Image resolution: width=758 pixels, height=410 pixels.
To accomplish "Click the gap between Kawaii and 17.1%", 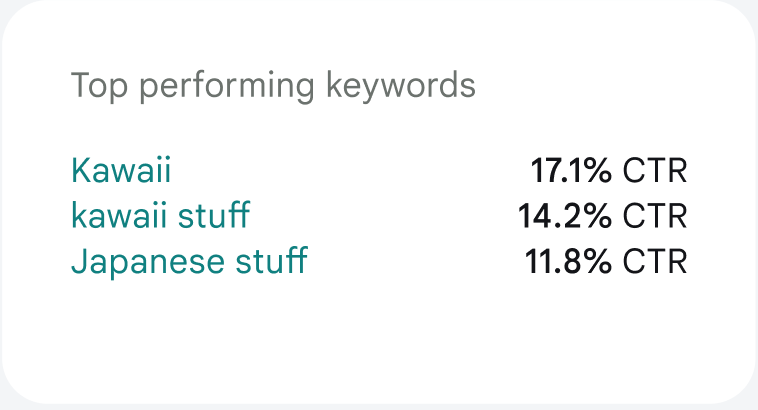I will [x=350, y=170].
